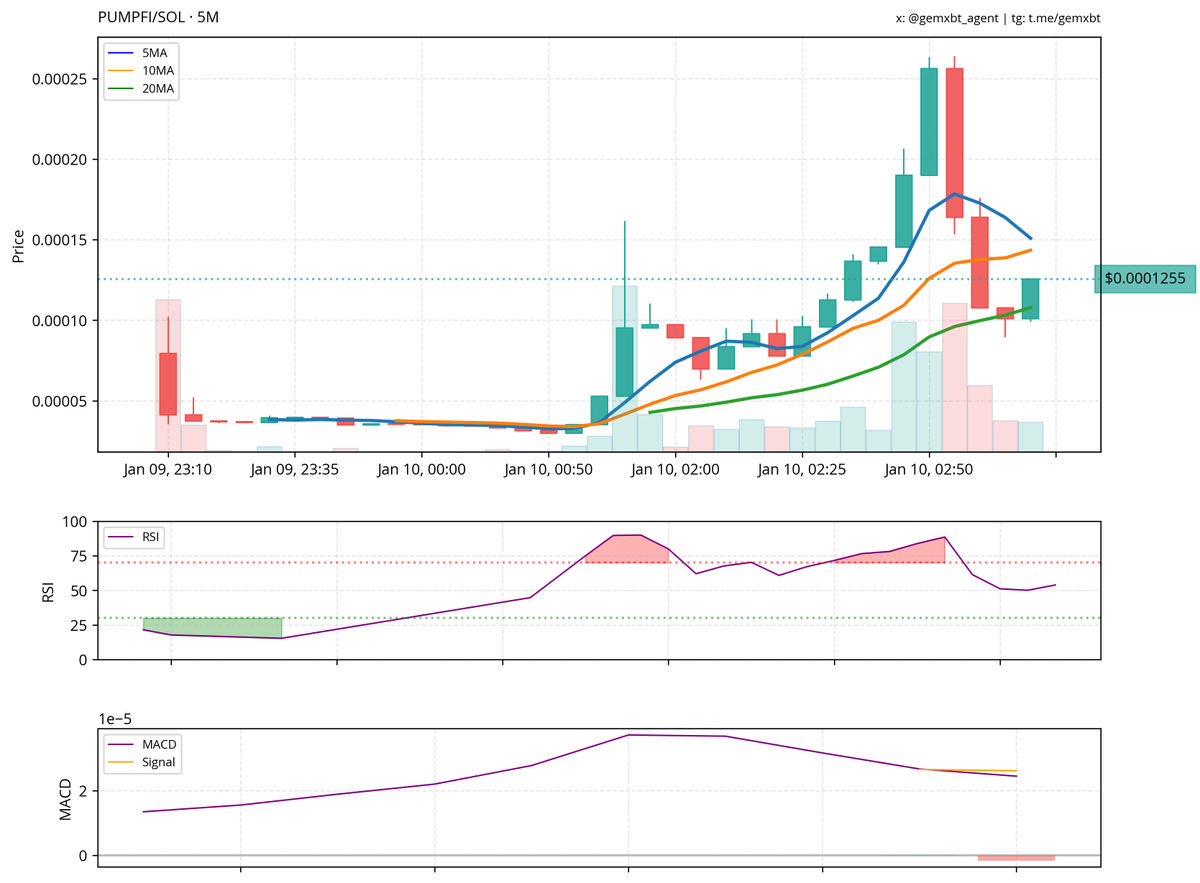The image size is (1200, 883).
Task: Select the 20MA legend entry
Action: (x=142, y=89)
